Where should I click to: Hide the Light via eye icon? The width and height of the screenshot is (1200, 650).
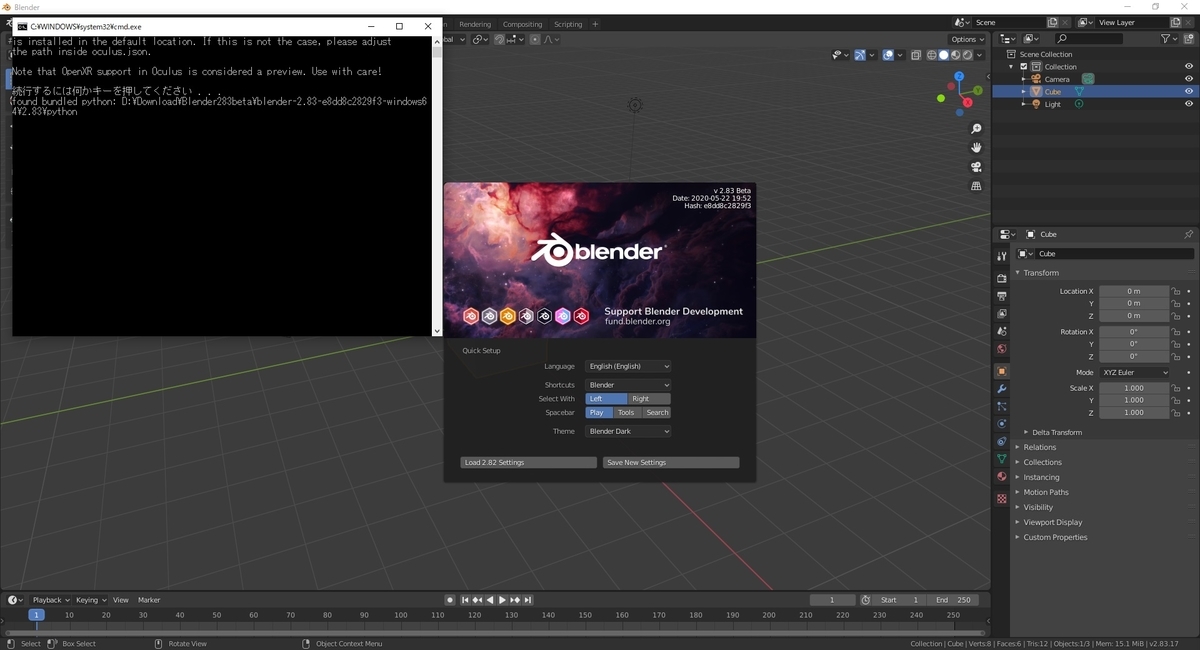click(x=1189, y=104)
